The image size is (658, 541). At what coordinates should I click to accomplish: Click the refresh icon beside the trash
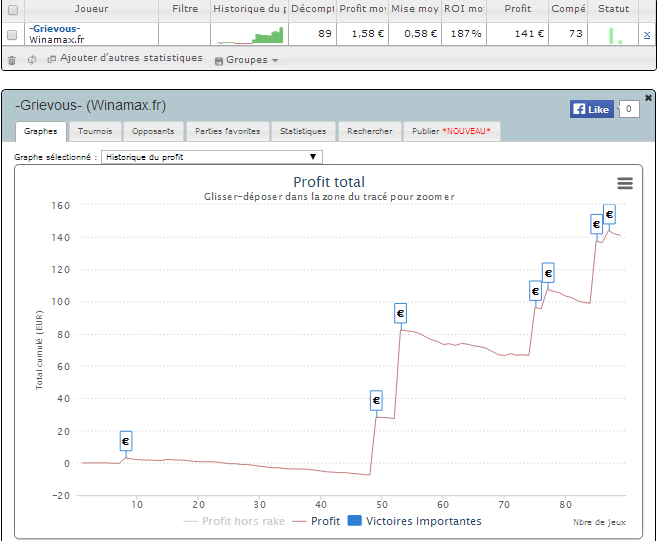[32, 60]
